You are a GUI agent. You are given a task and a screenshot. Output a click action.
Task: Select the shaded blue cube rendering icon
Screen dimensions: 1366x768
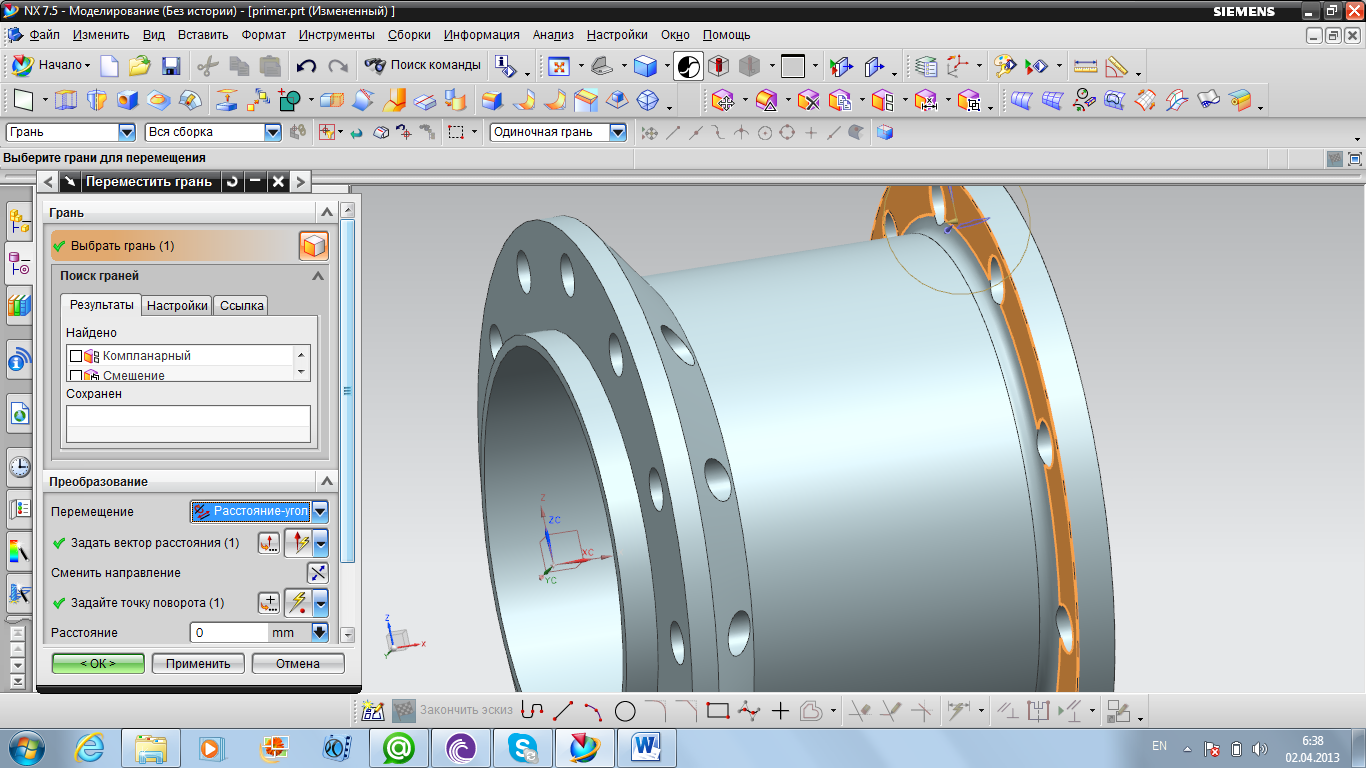(x=645, y=66)
